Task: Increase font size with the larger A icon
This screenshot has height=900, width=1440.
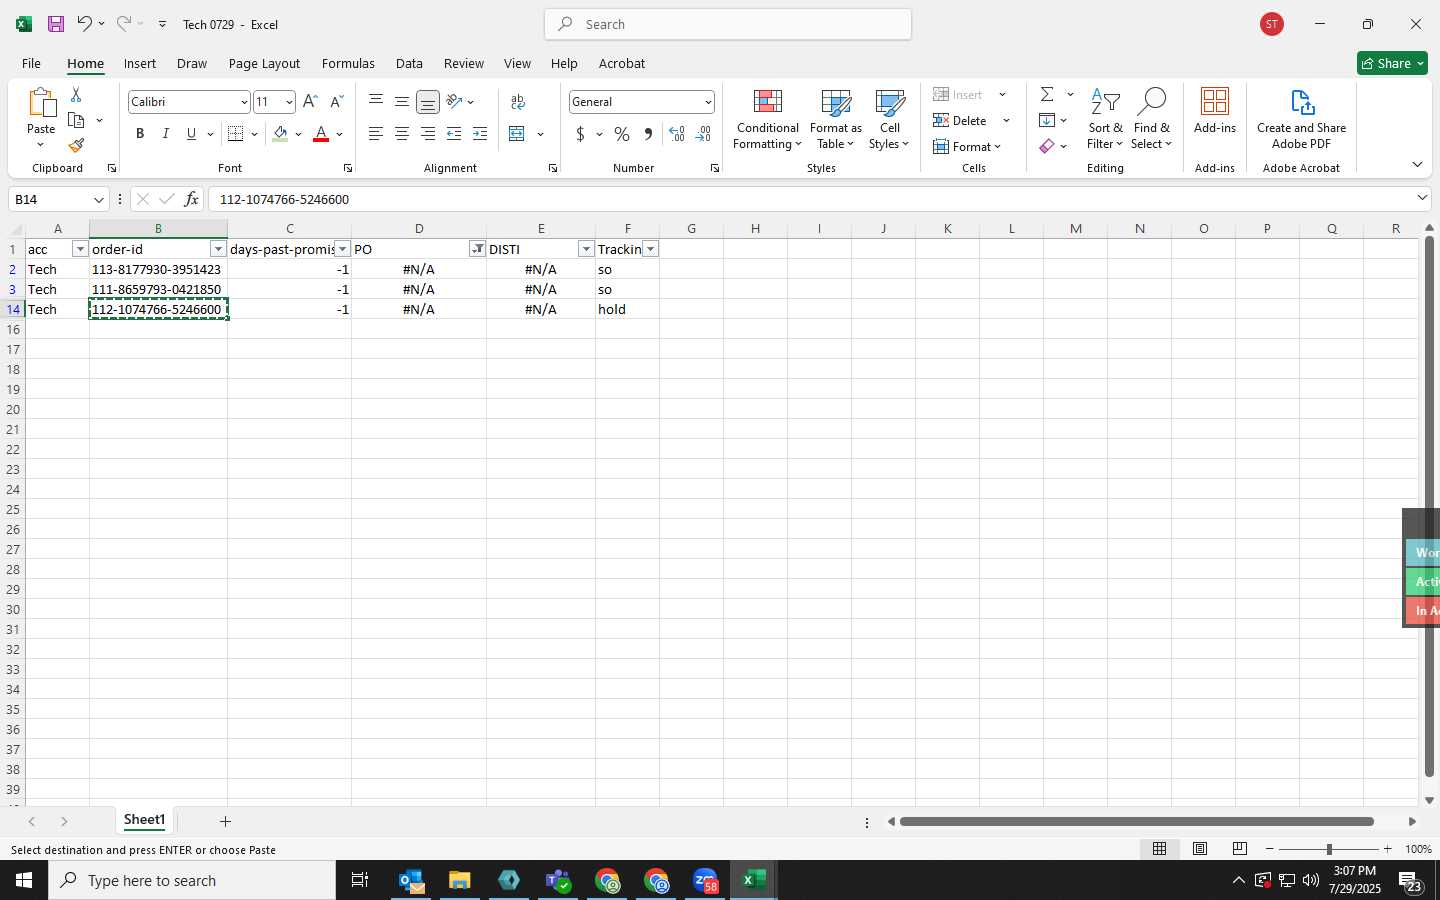Action: pyautogui.click(x=310, y=102)
